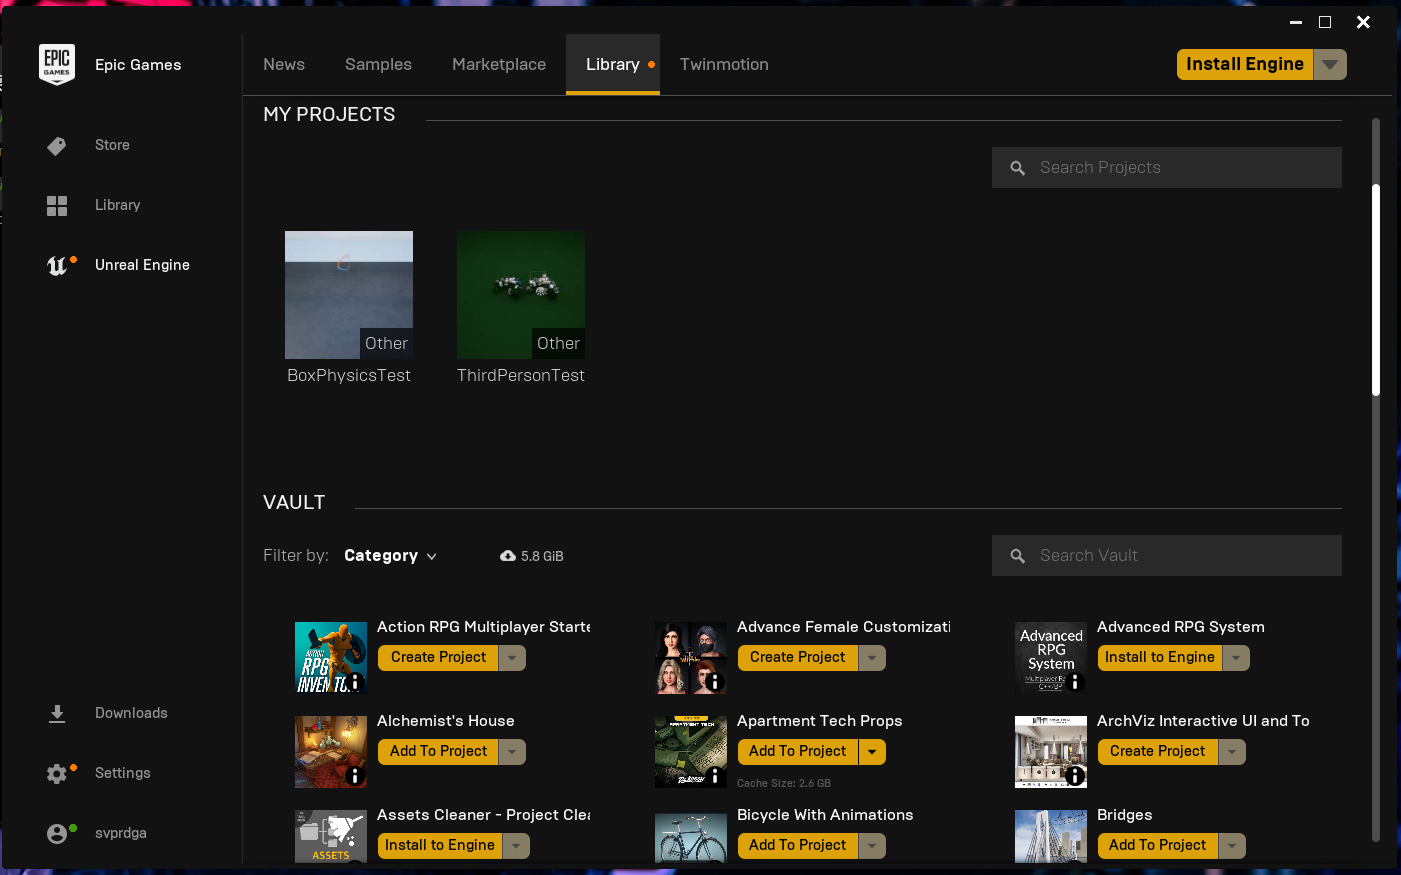Image resolution: width=1401 pixels, height=875 pixels.
Task: Click the Search Vault magnifier icon
Action: coord(1018,556)
